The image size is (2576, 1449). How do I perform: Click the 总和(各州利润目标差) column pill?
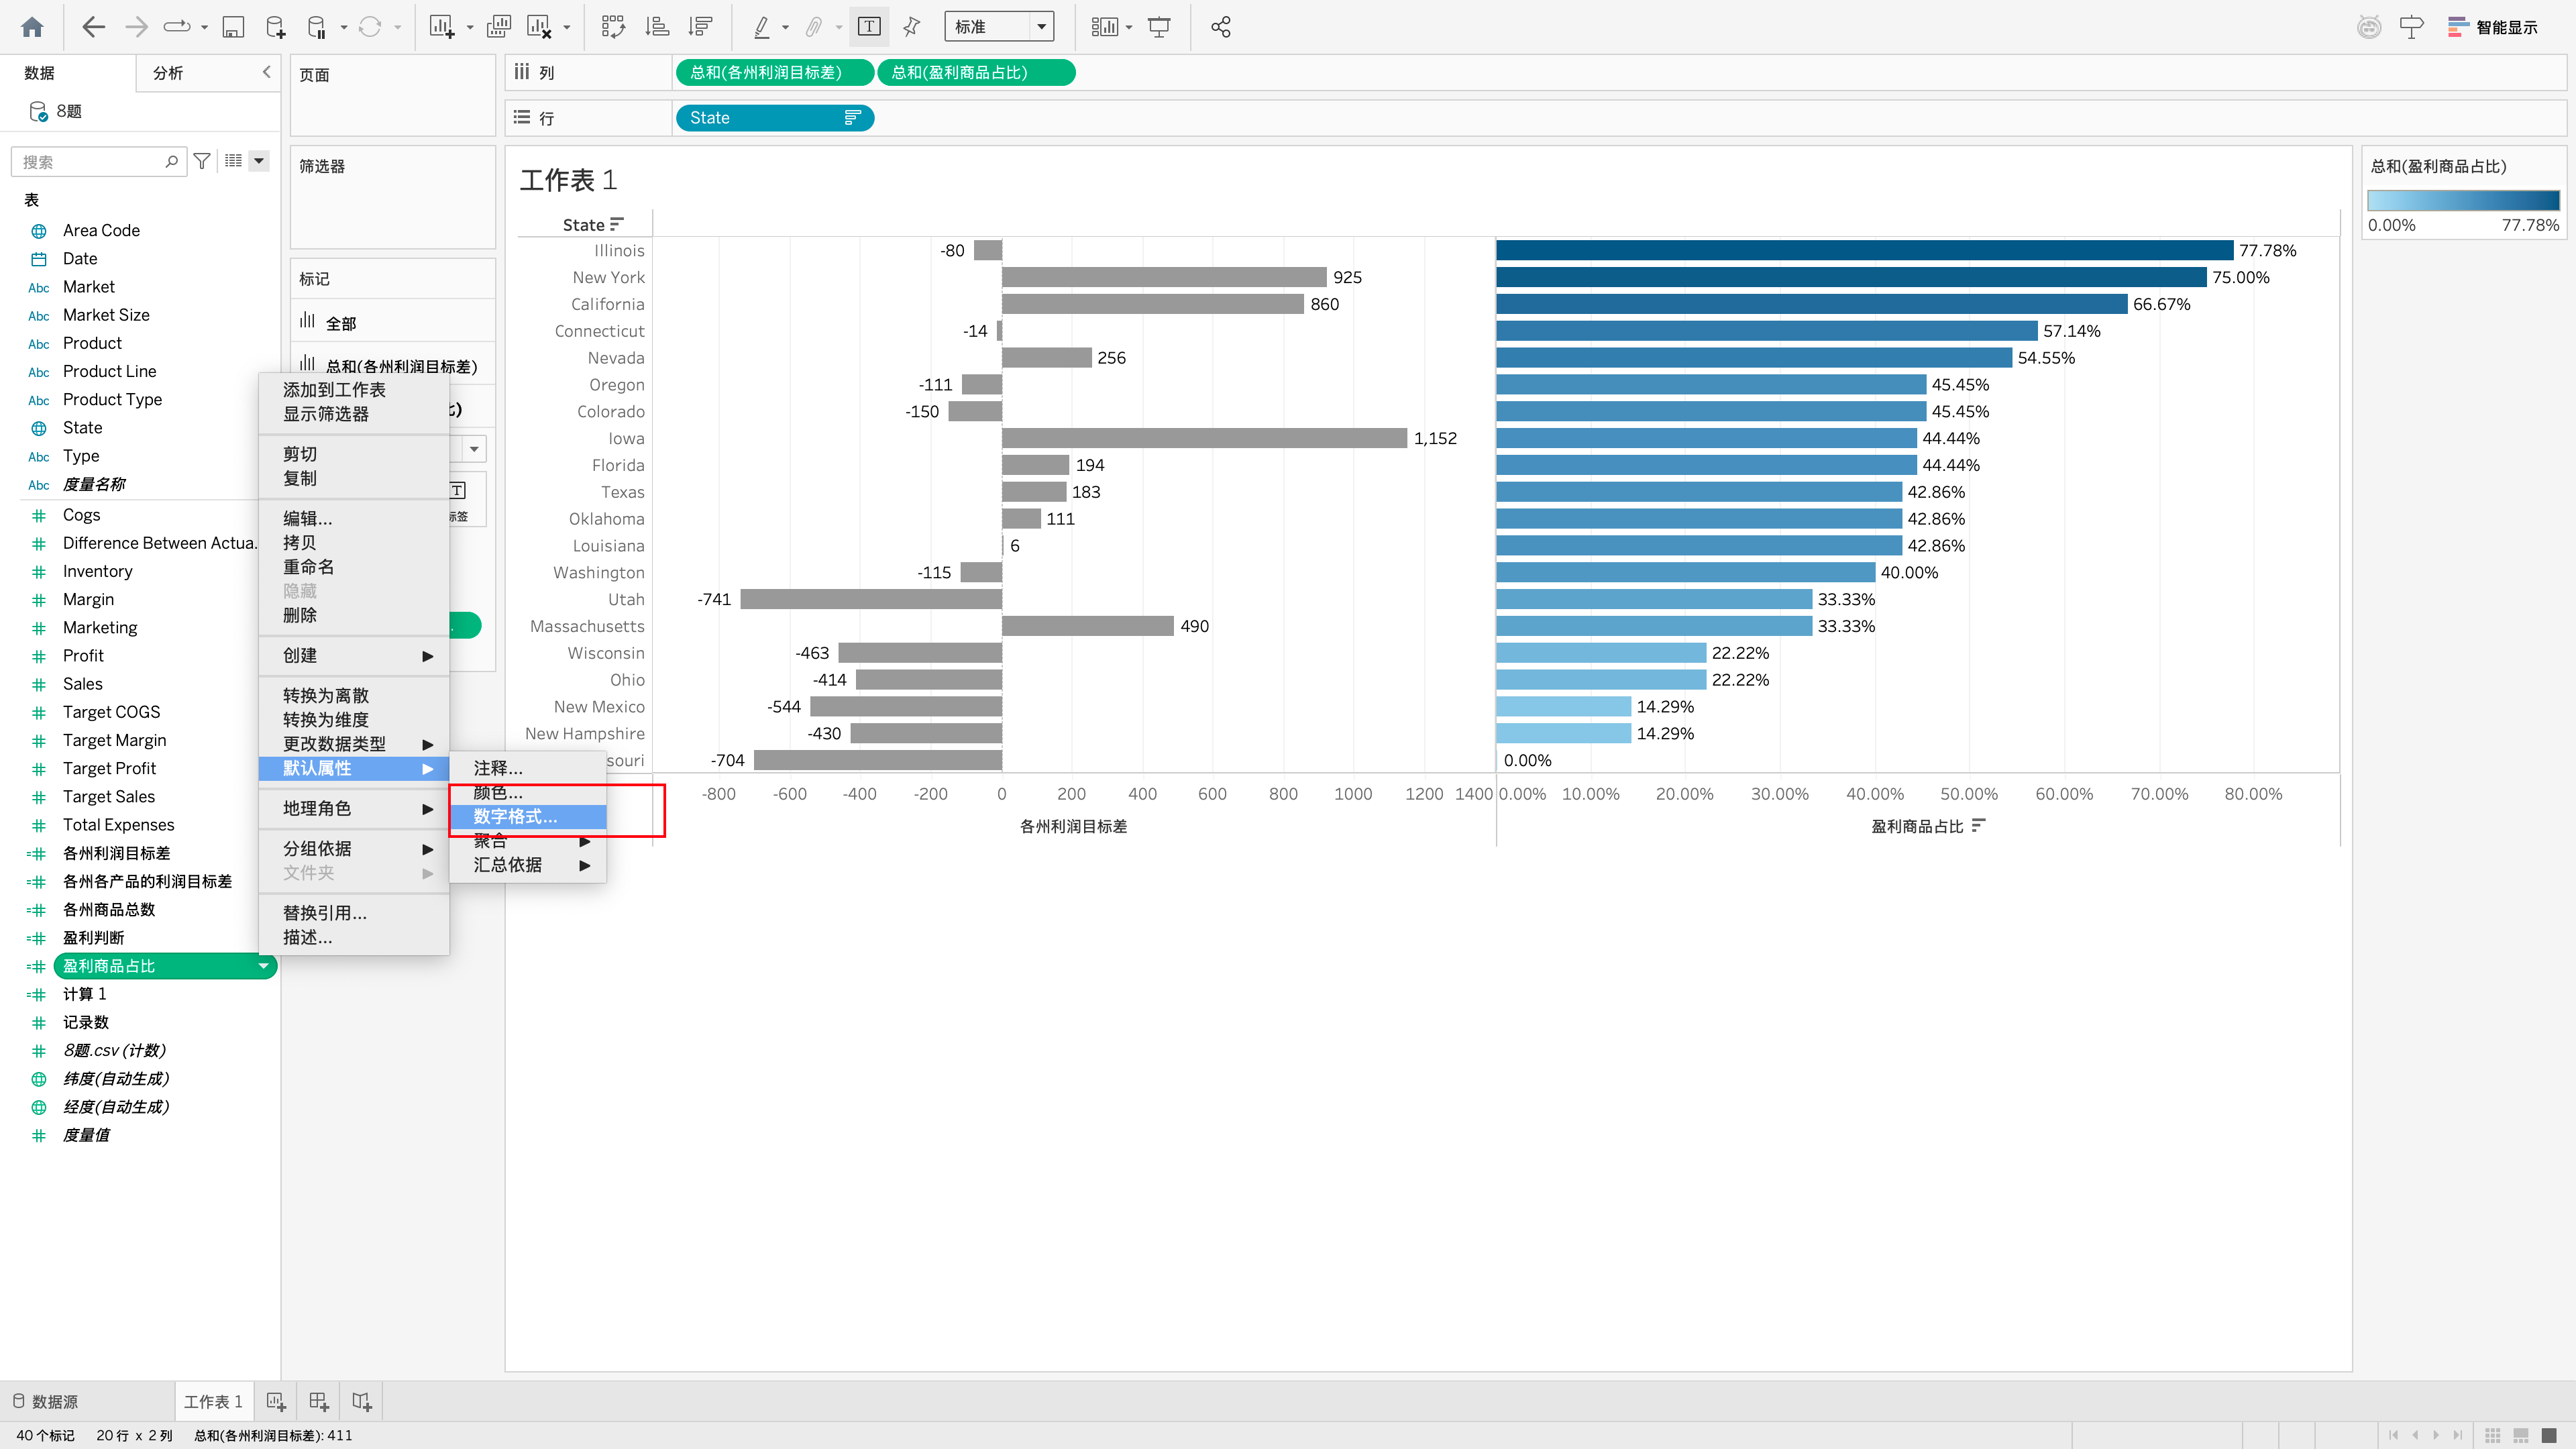774,72
